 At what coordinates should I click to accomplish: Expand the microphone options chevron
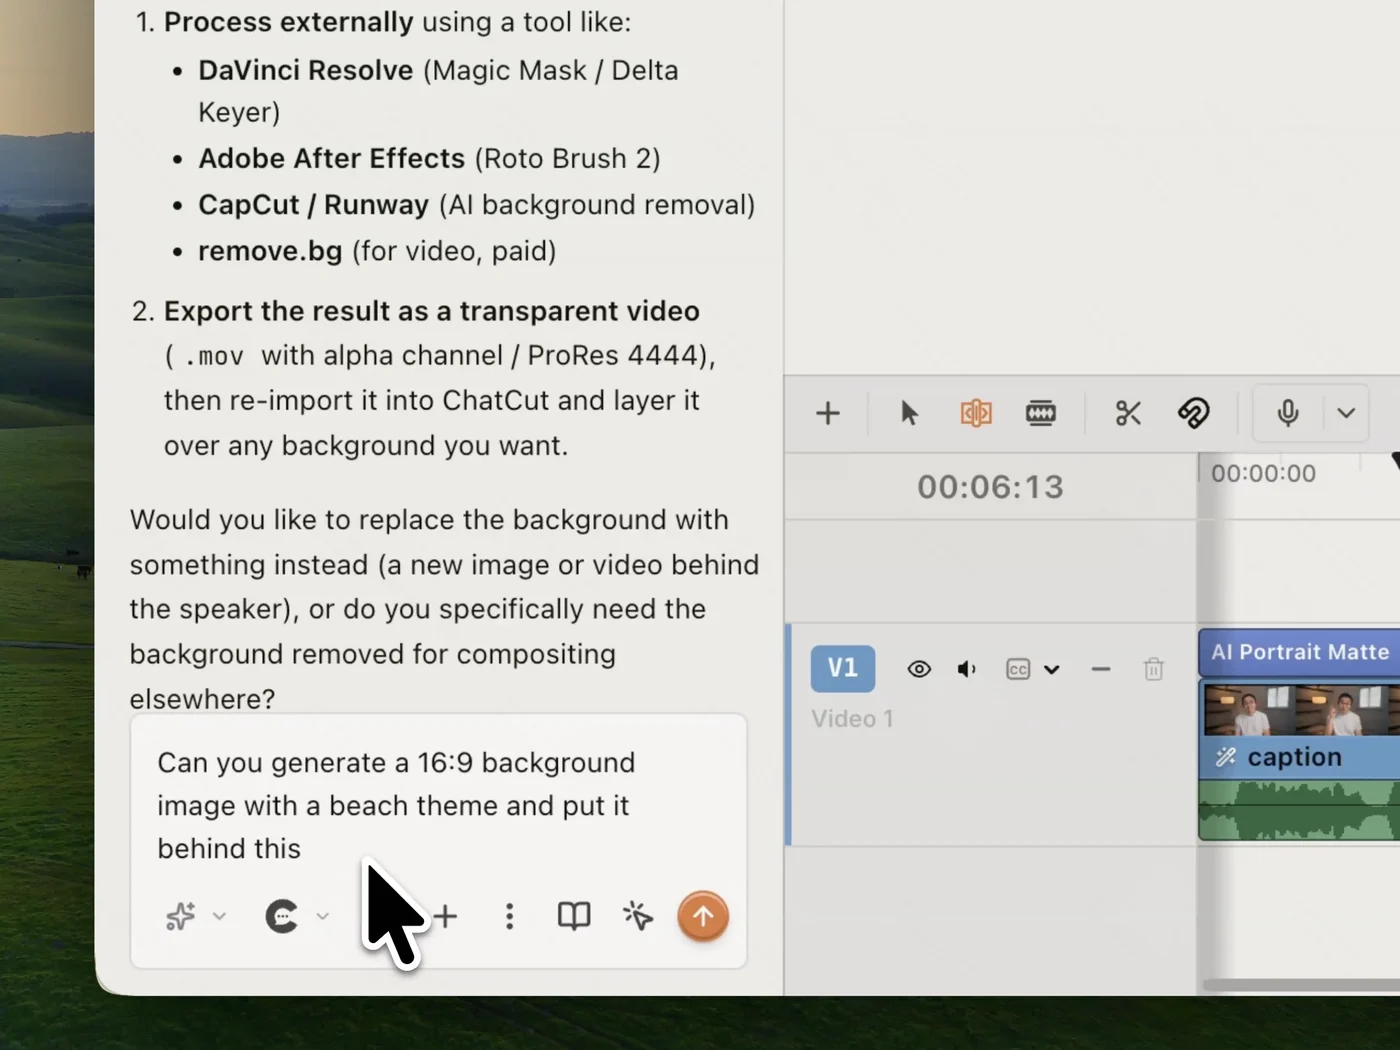tap(1346, 413)
